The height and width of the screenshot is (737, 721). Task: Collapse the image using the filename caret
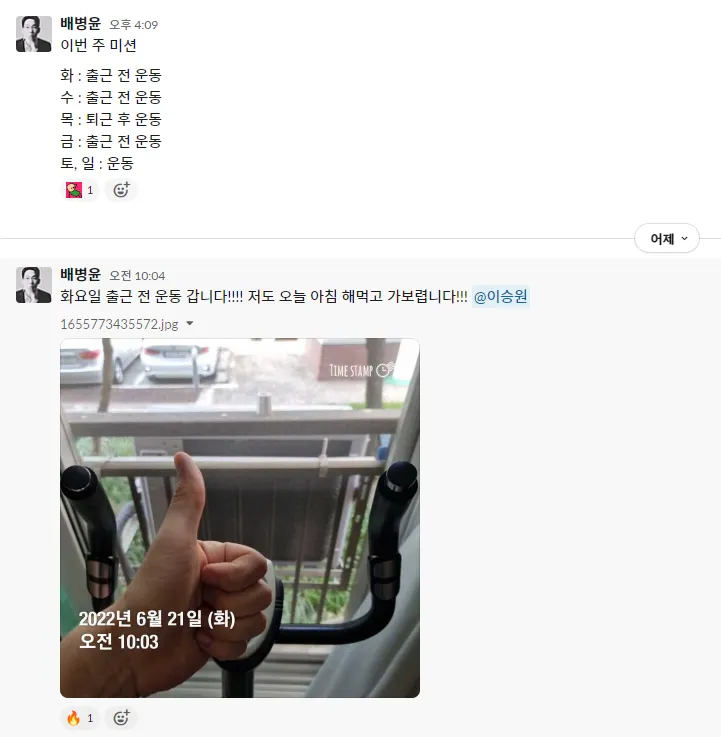[x=189, y=323]
